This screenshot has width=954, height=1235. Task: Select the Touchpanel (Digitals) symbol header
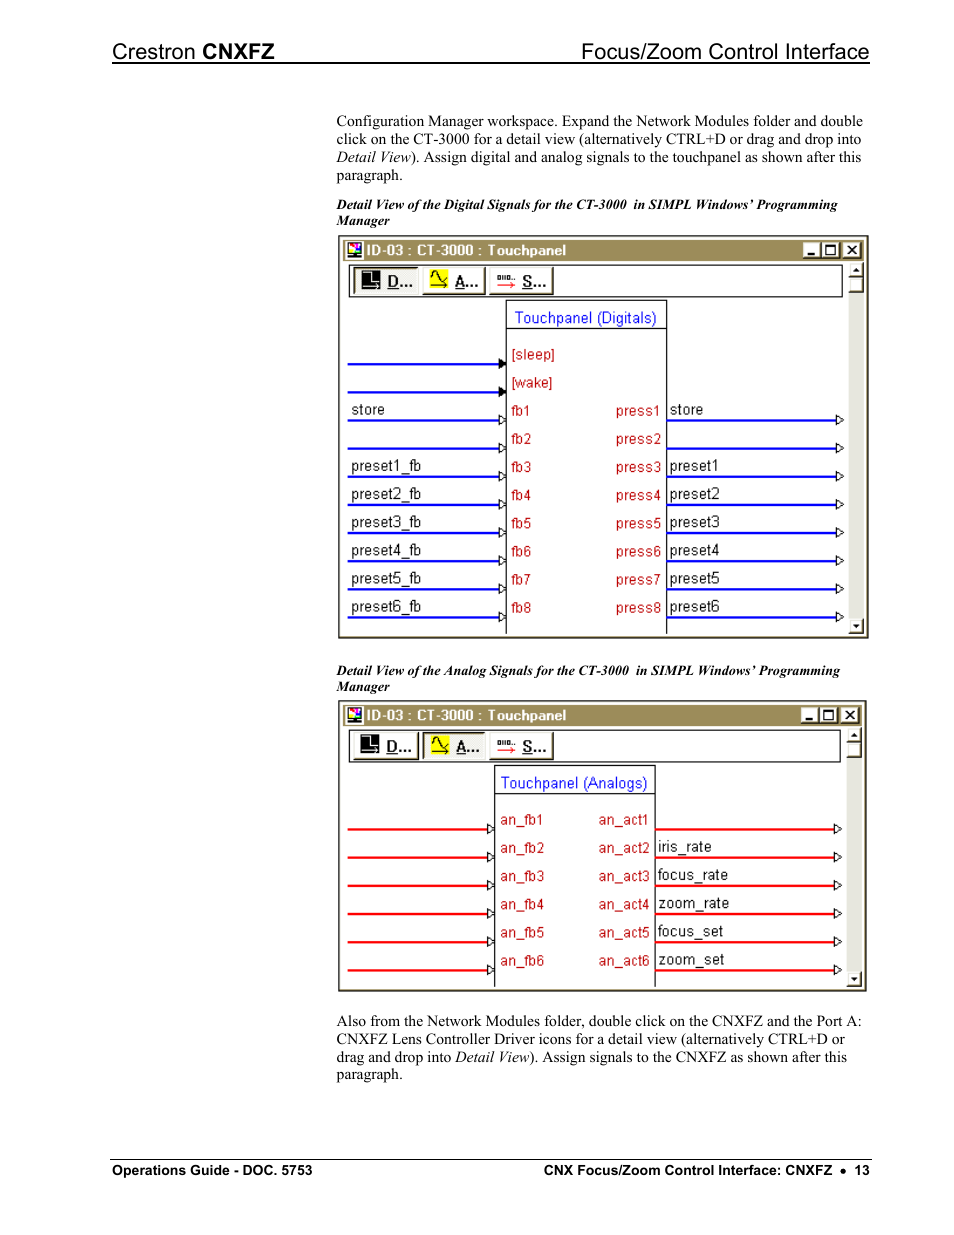tap(586, 318)
